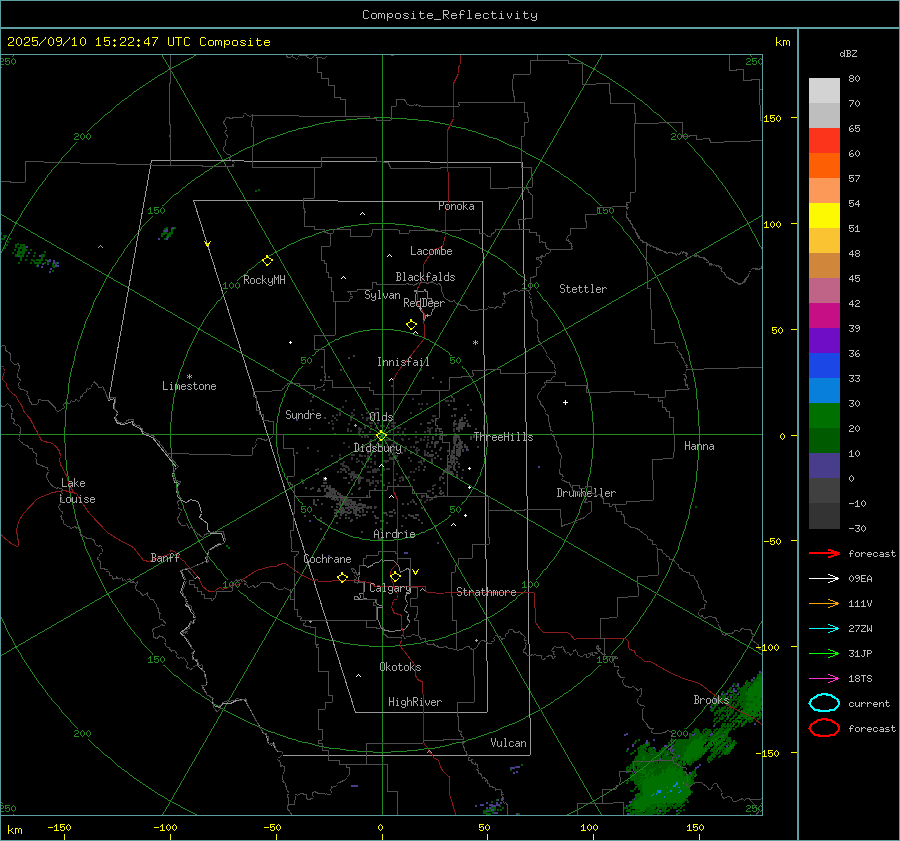
Task: Click the Didsbury label
Action: click(378, 448)
